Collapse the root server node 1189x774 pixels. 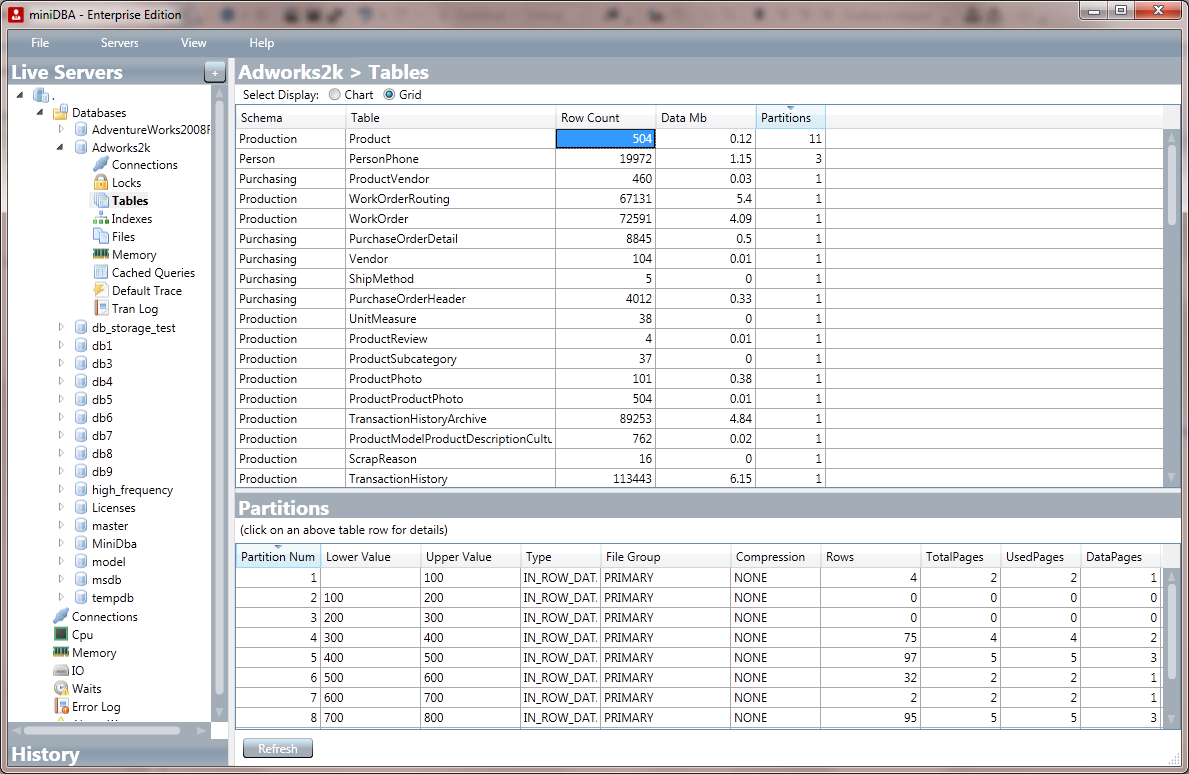pyautogui.click(x=20, y=95)
